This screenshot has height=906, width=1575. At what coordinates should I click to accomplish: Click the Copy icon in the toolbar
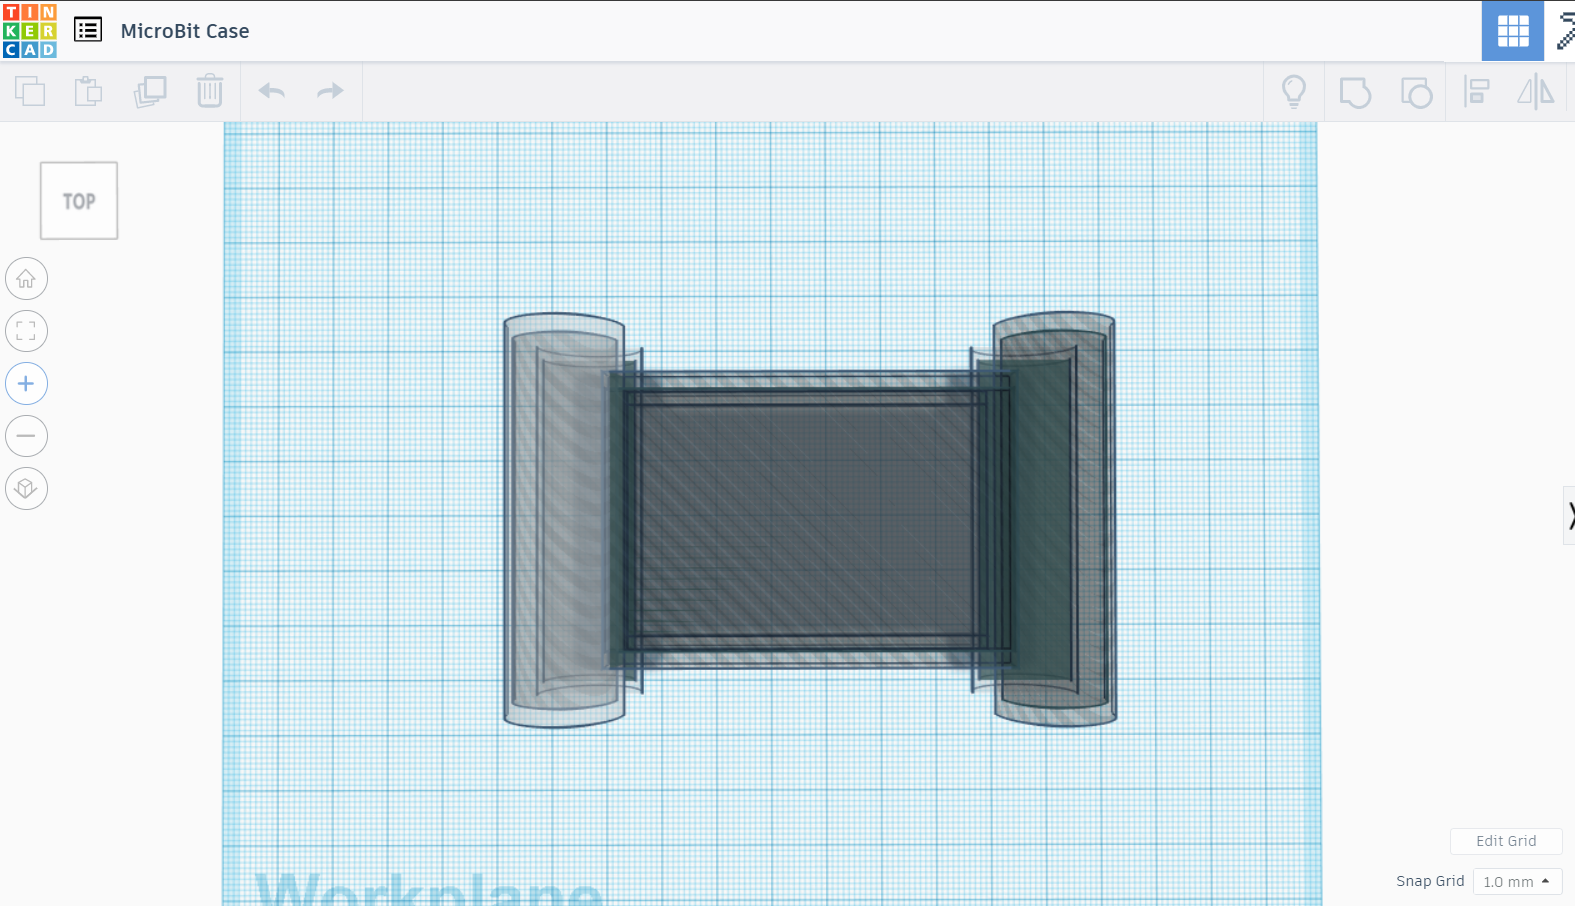click(30, 91)
